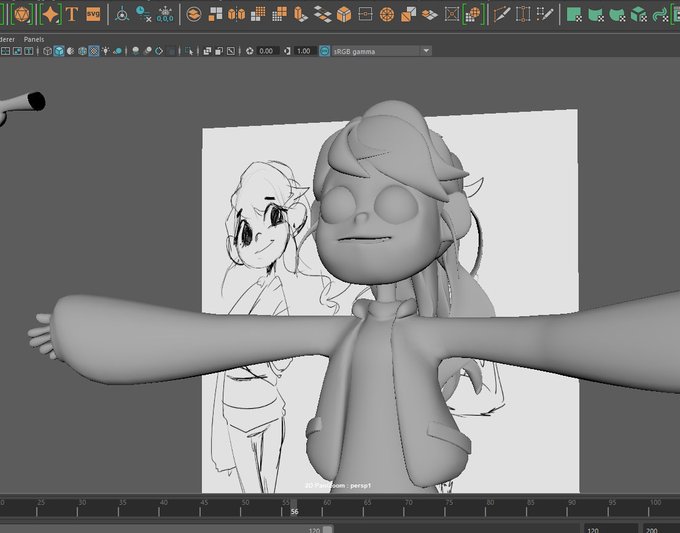
Task: Click the Merge to Center circular icon
Action: 386,14
